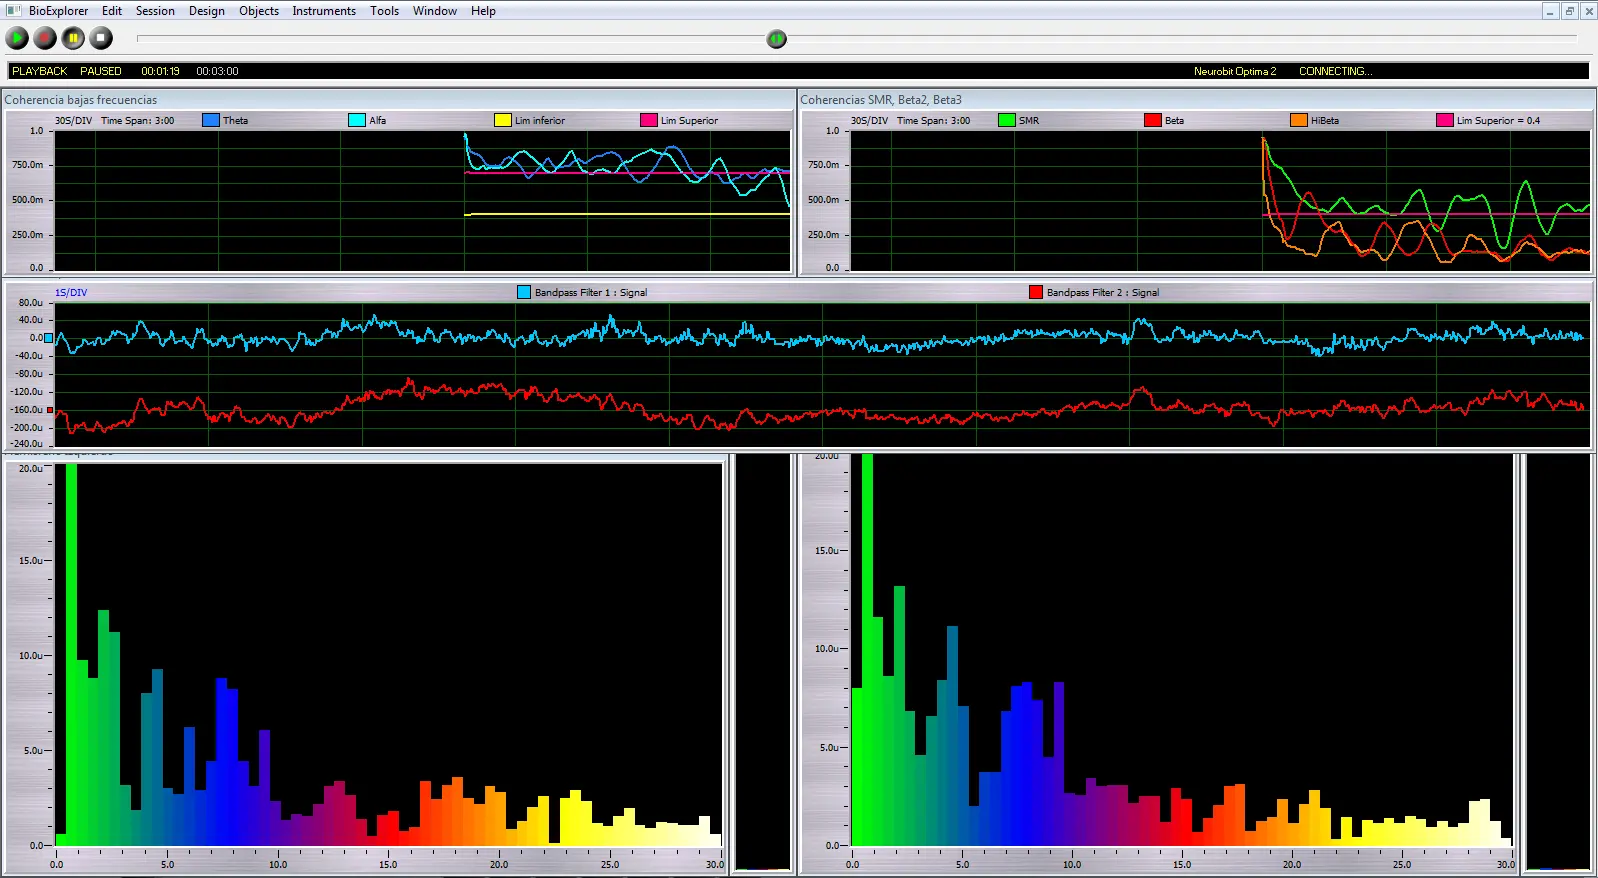Click the BioExplorer application icon in title bar
The image size is (1598, 878).
tap(13, 11)
